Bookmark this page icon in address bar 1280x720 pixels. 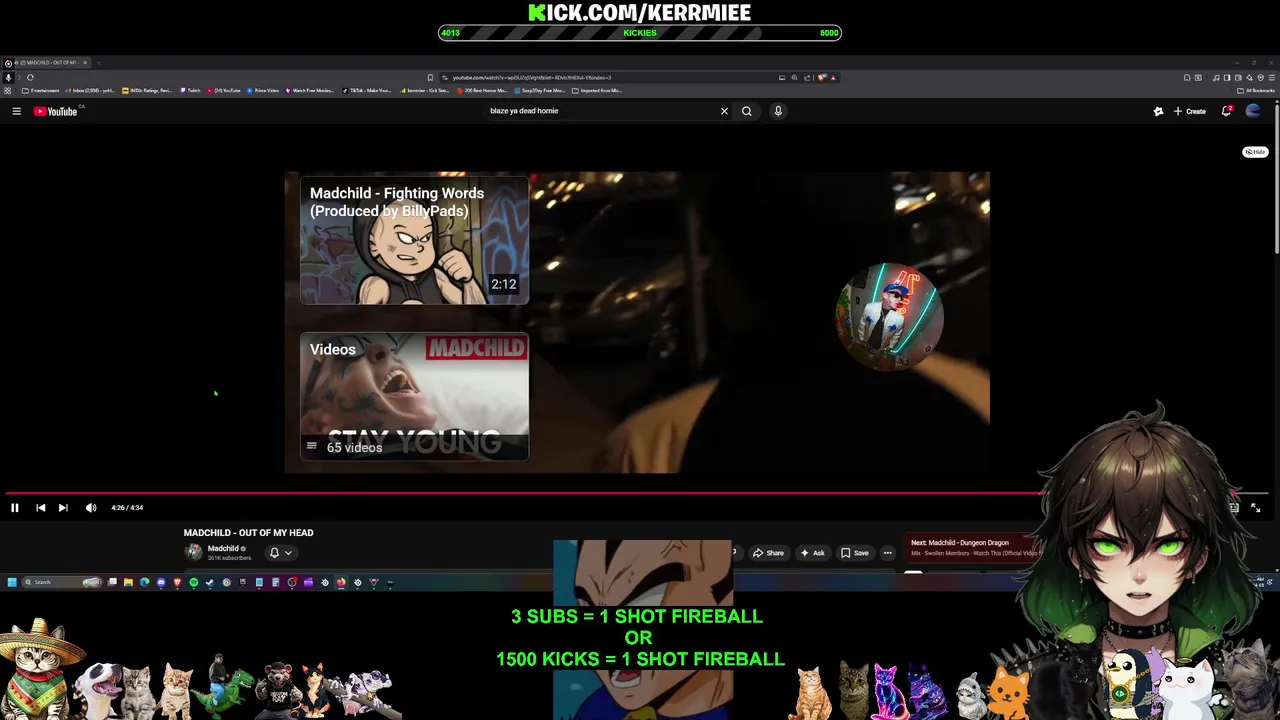(x=430, y=77)
